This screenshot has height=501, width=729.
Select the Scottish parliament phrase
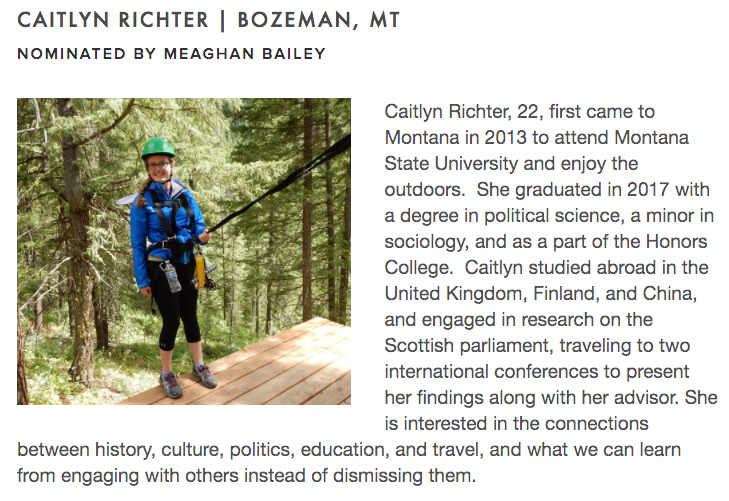(469, 346)
